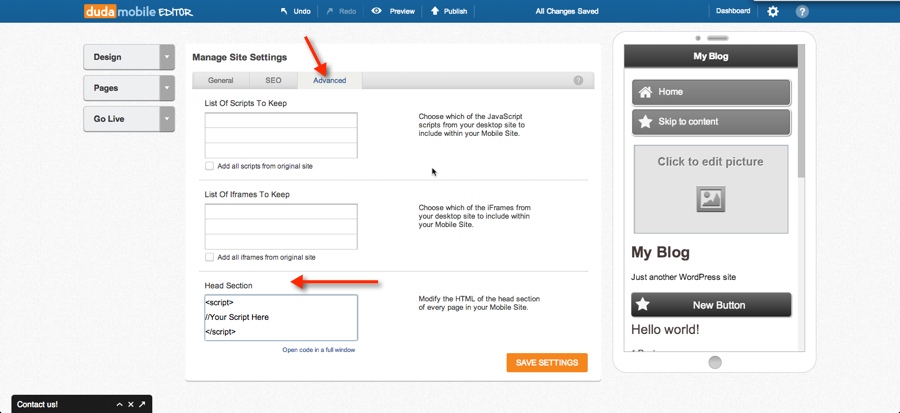Click the Preview text label
The width and height of the screenshot is (900, 413).
tap(402, 11)
